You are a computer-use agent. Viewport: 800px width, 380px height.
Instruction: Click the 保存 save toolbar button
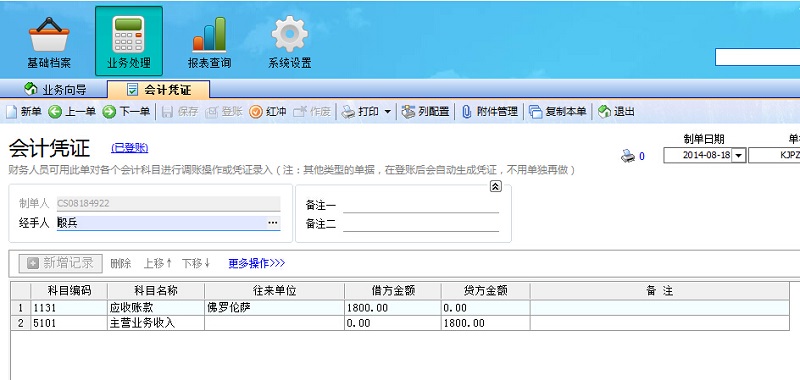[x=180, y=112]
